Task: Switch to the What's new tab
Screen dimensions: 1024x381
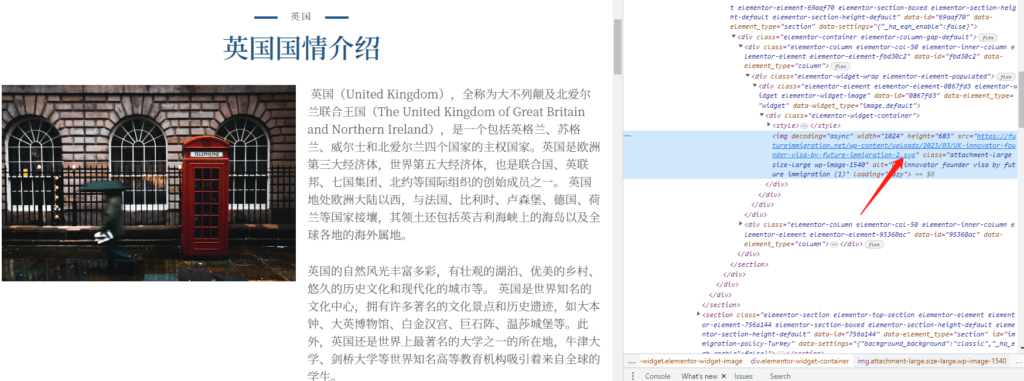Action: coord(699,376)
